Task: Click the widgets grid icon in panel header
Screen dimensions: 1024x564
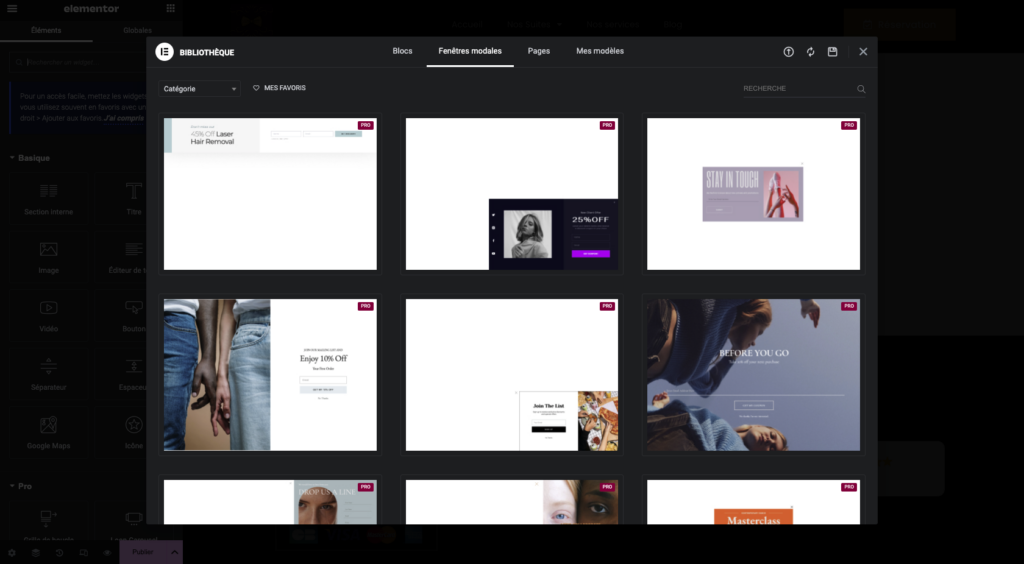Action: (171, 9)
